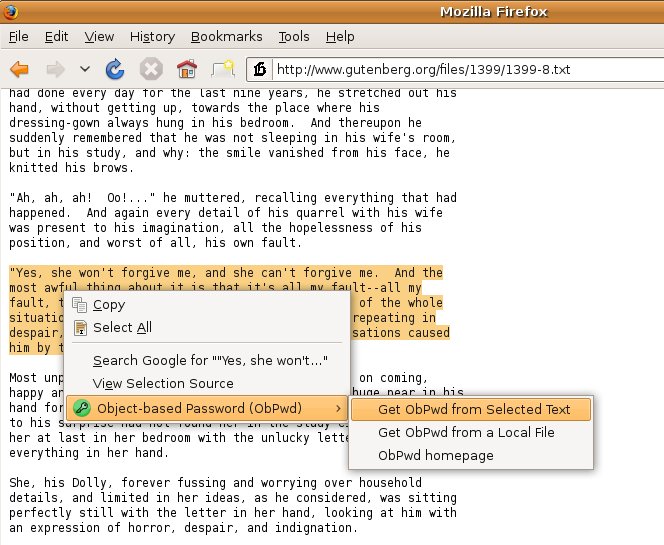Image resolution: width=664 pixels, height=545 pixels.
Task: Click the Back arrow button
Action: click(x=19, y=69)
